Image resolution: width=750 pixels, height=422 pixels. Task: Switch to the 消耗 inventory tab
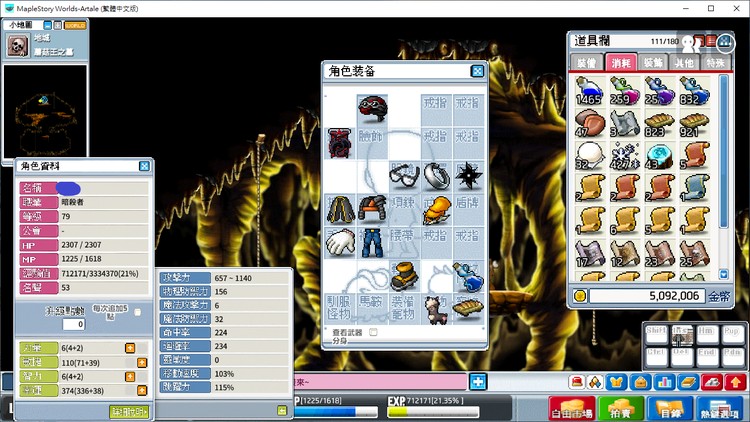click(620, 62)
